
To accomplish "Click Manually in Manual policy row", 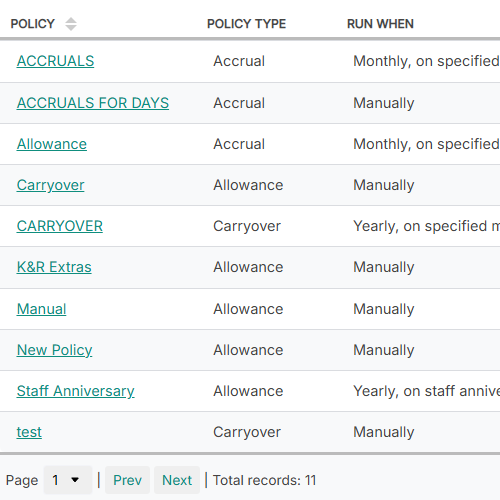I will coord(383,309).
